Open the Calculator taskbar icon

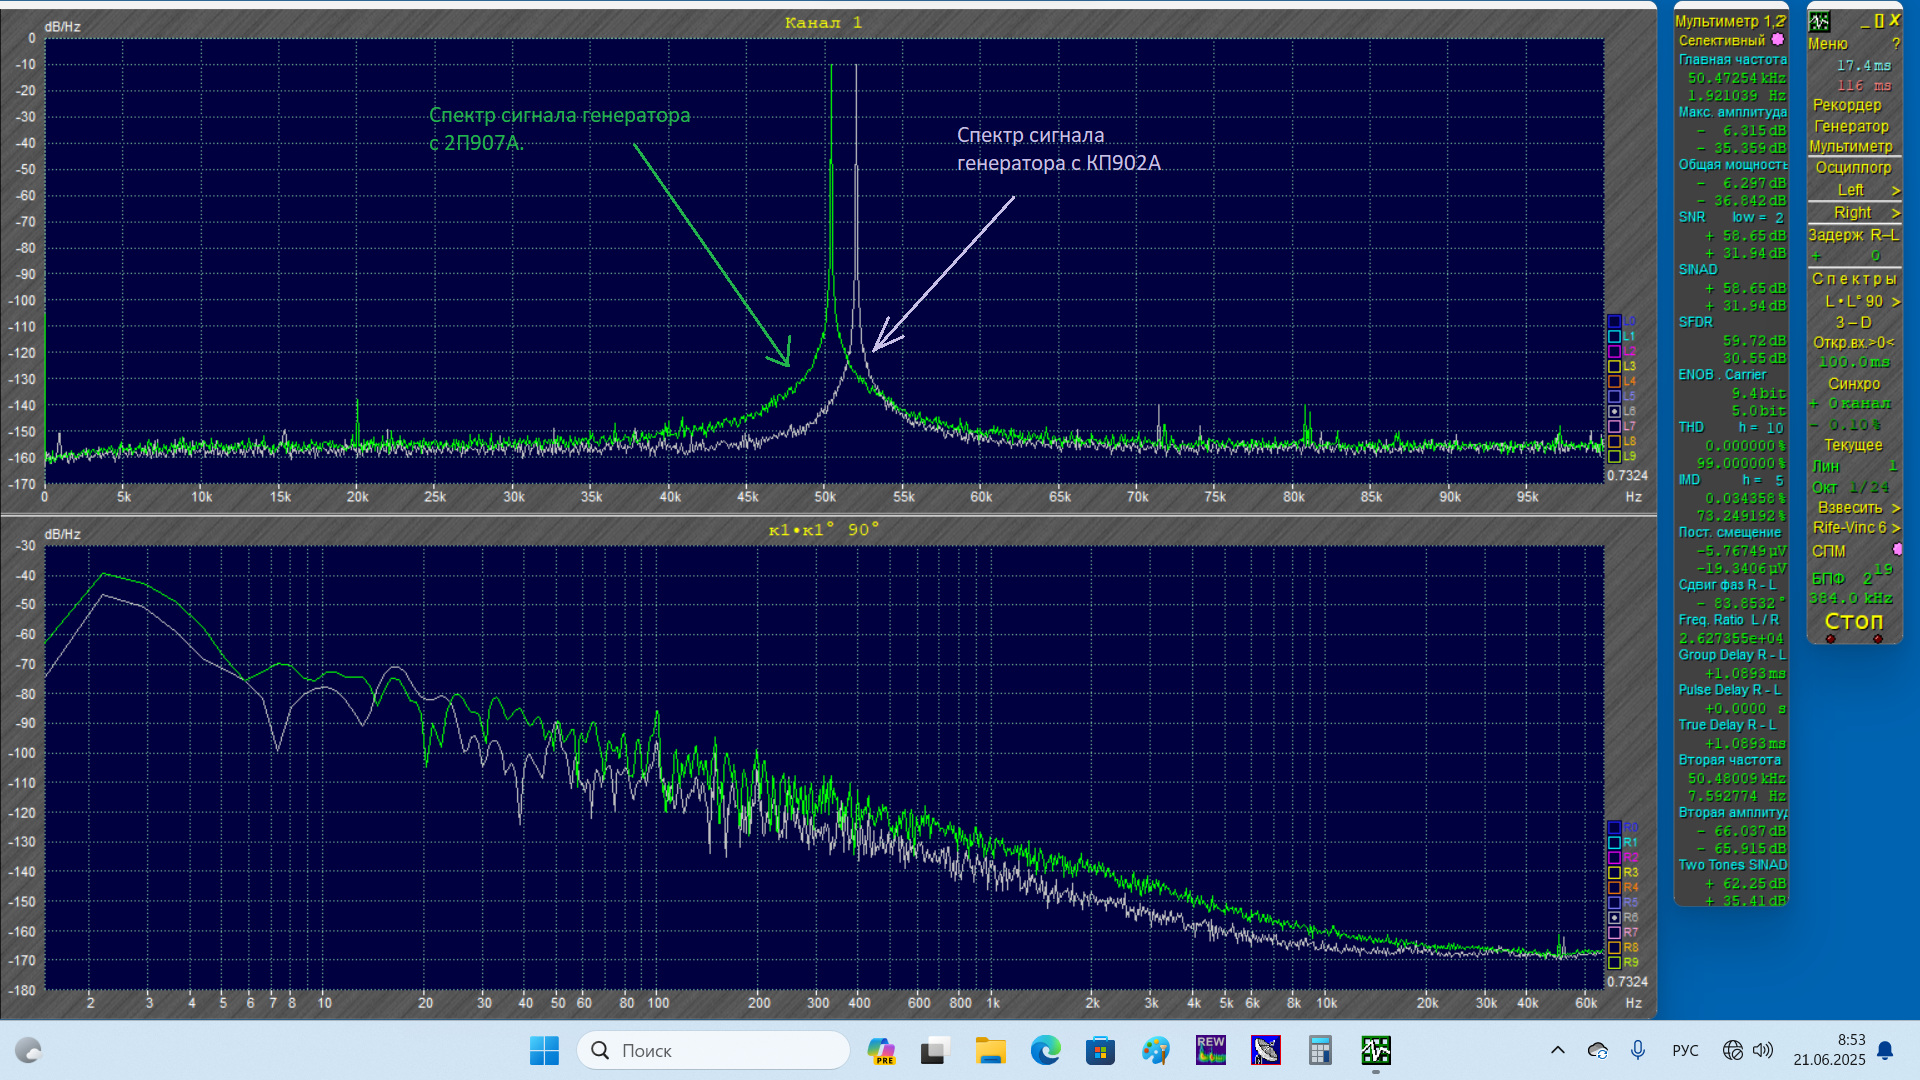point(1320,1050)
